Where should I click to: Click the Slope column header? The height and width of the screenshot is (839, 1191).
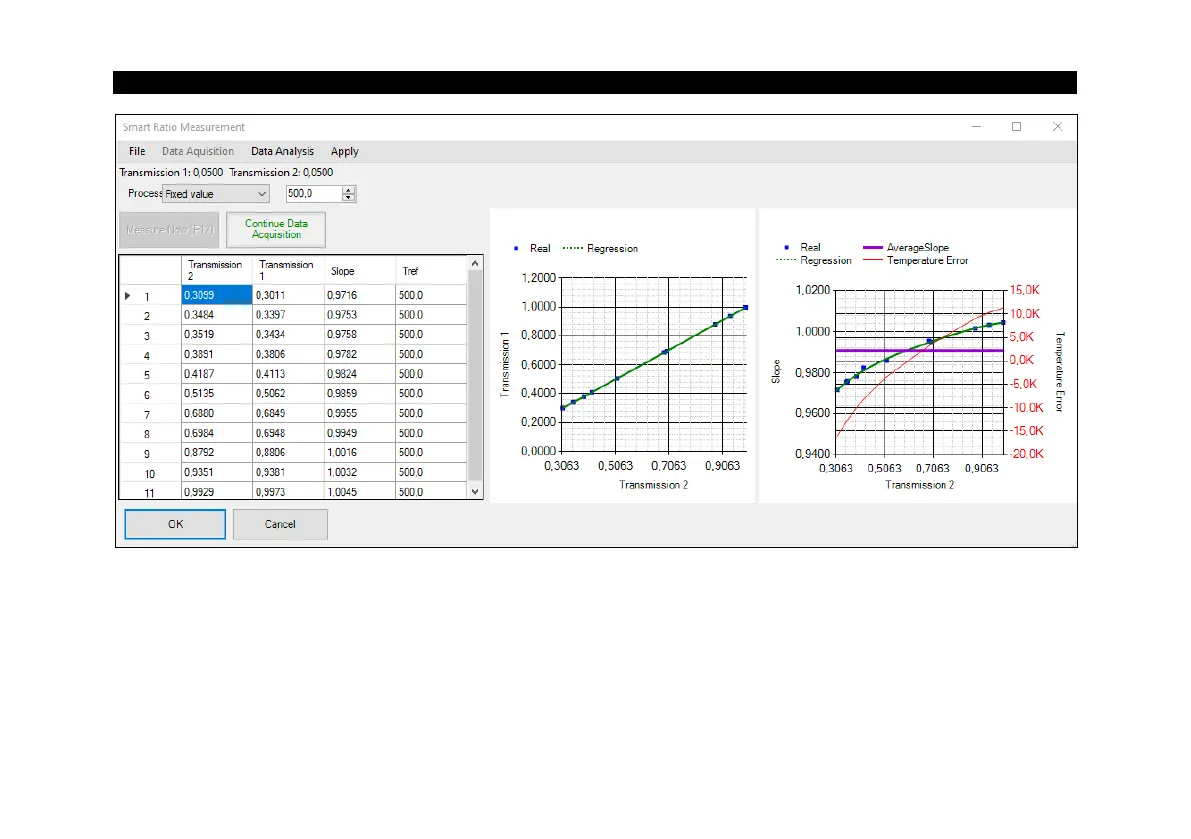pyautogui.click(x=359, y=270)
